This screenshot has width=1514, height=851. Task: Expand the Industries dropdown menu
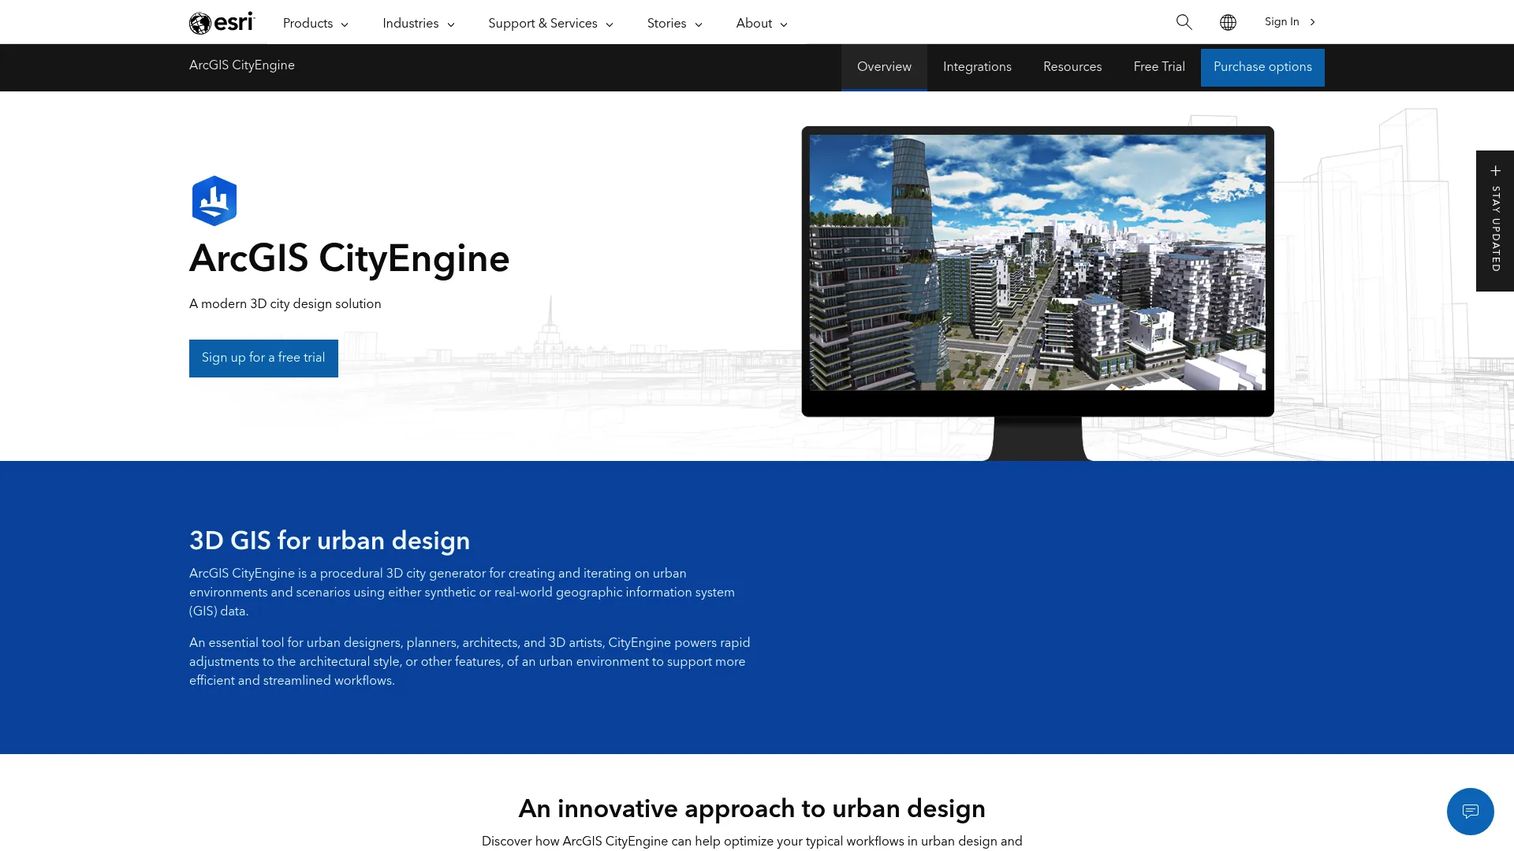[419, 23]
